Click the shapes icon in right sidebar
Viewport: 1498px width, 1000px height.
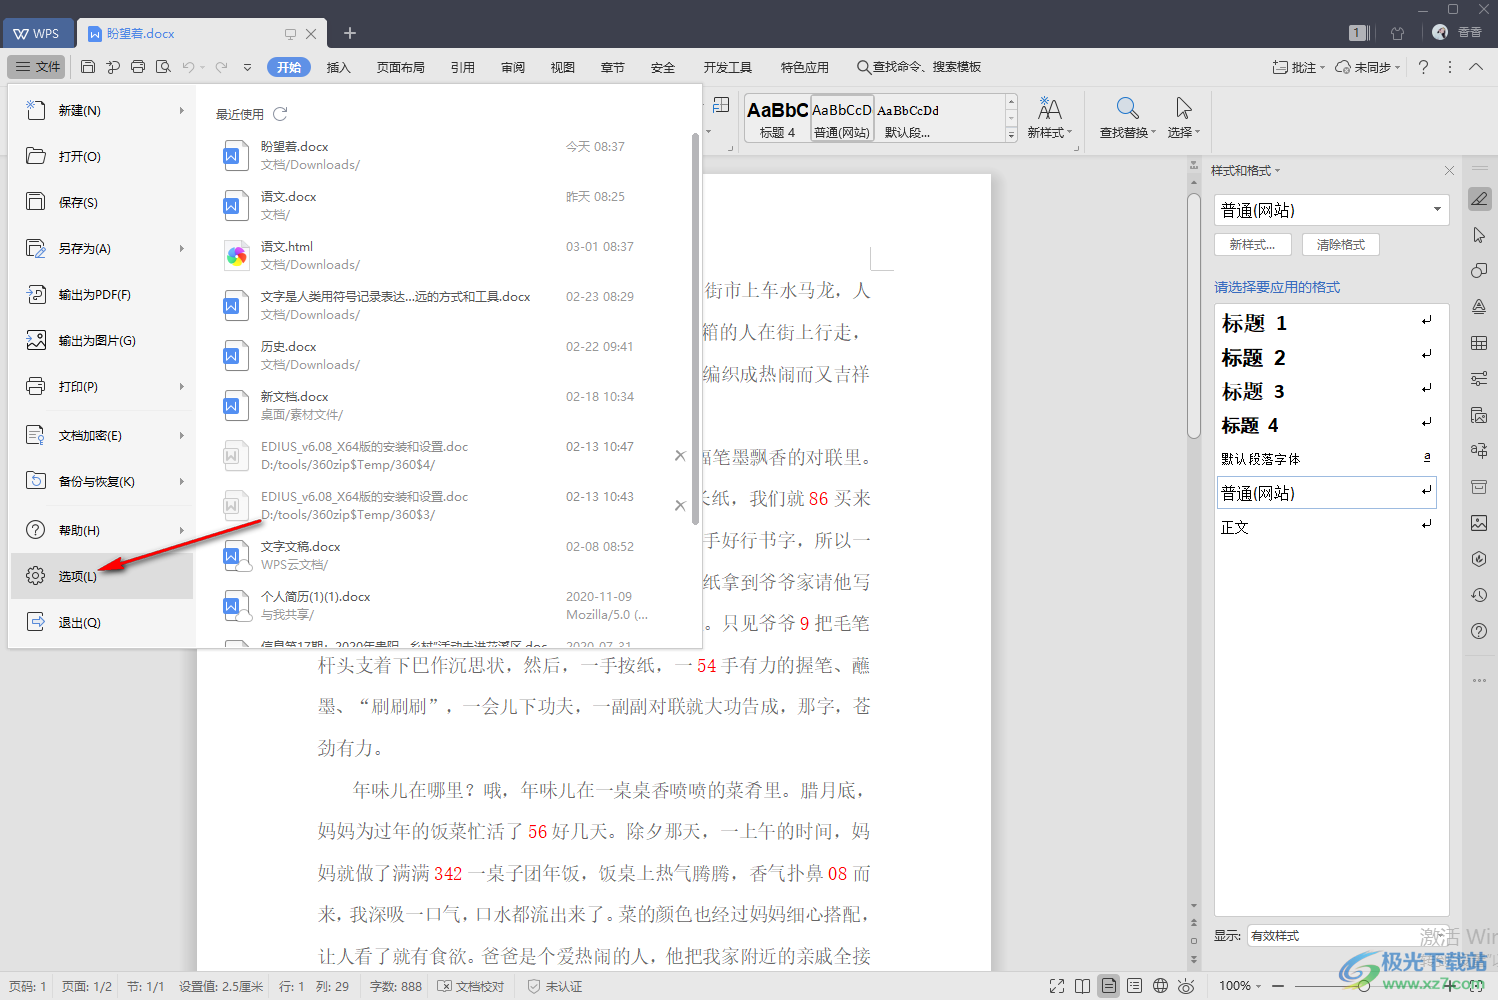click(x=1479, y=271)
